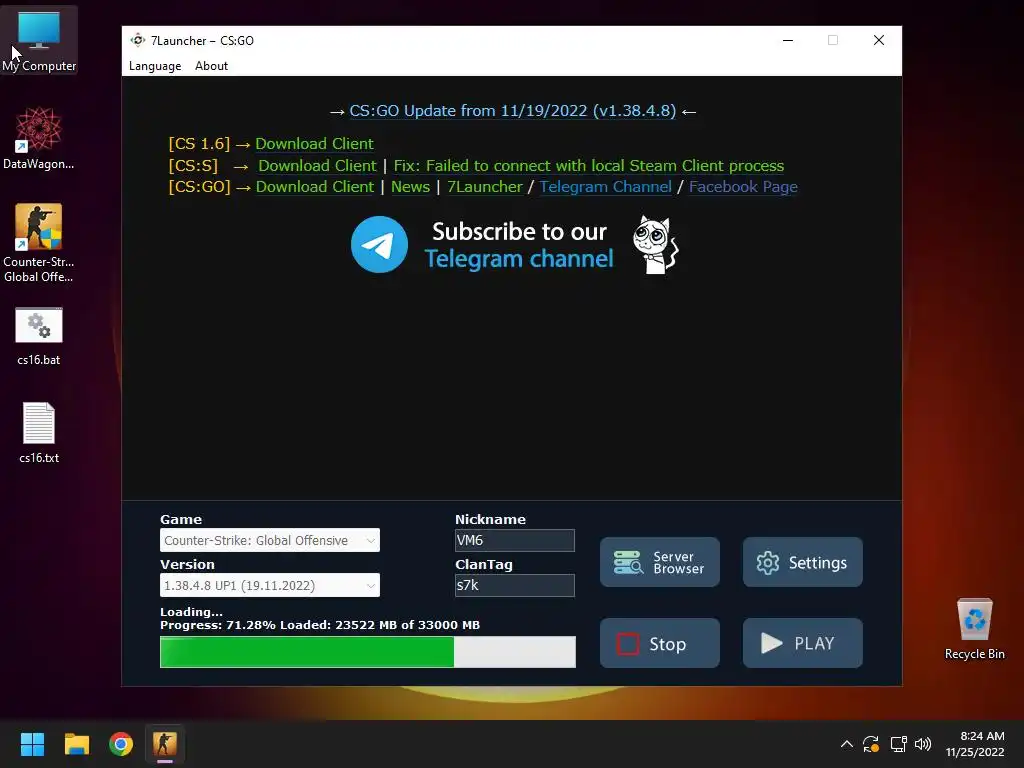
Task: Open the News link
Action: [x=410, y=187]
